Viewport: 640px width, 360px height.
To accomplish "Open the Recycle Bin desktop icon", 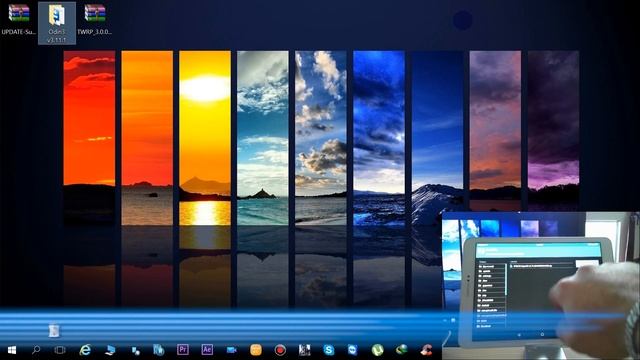I will [54, 330].
